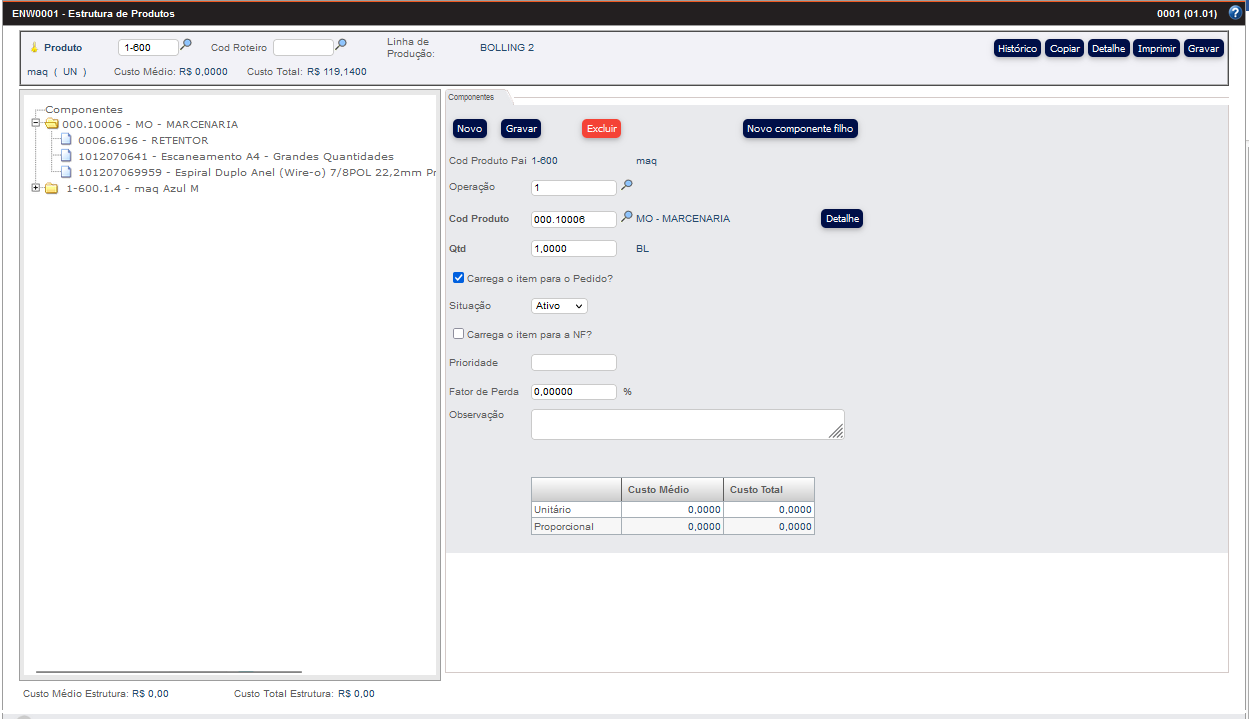Switch to the Componentes tab
The width and height of the screenshot is (1249, 719).
[x=473, y=97]
